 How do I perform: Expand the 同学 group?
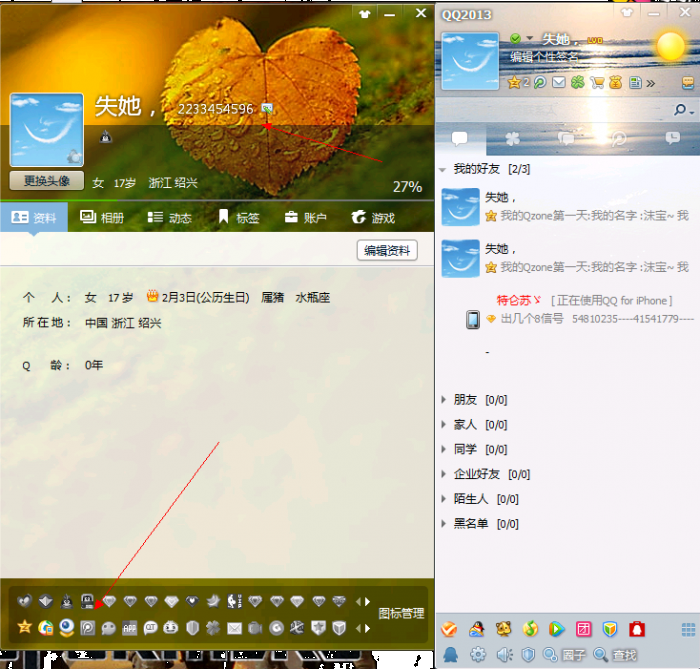(x=443, y=449)
